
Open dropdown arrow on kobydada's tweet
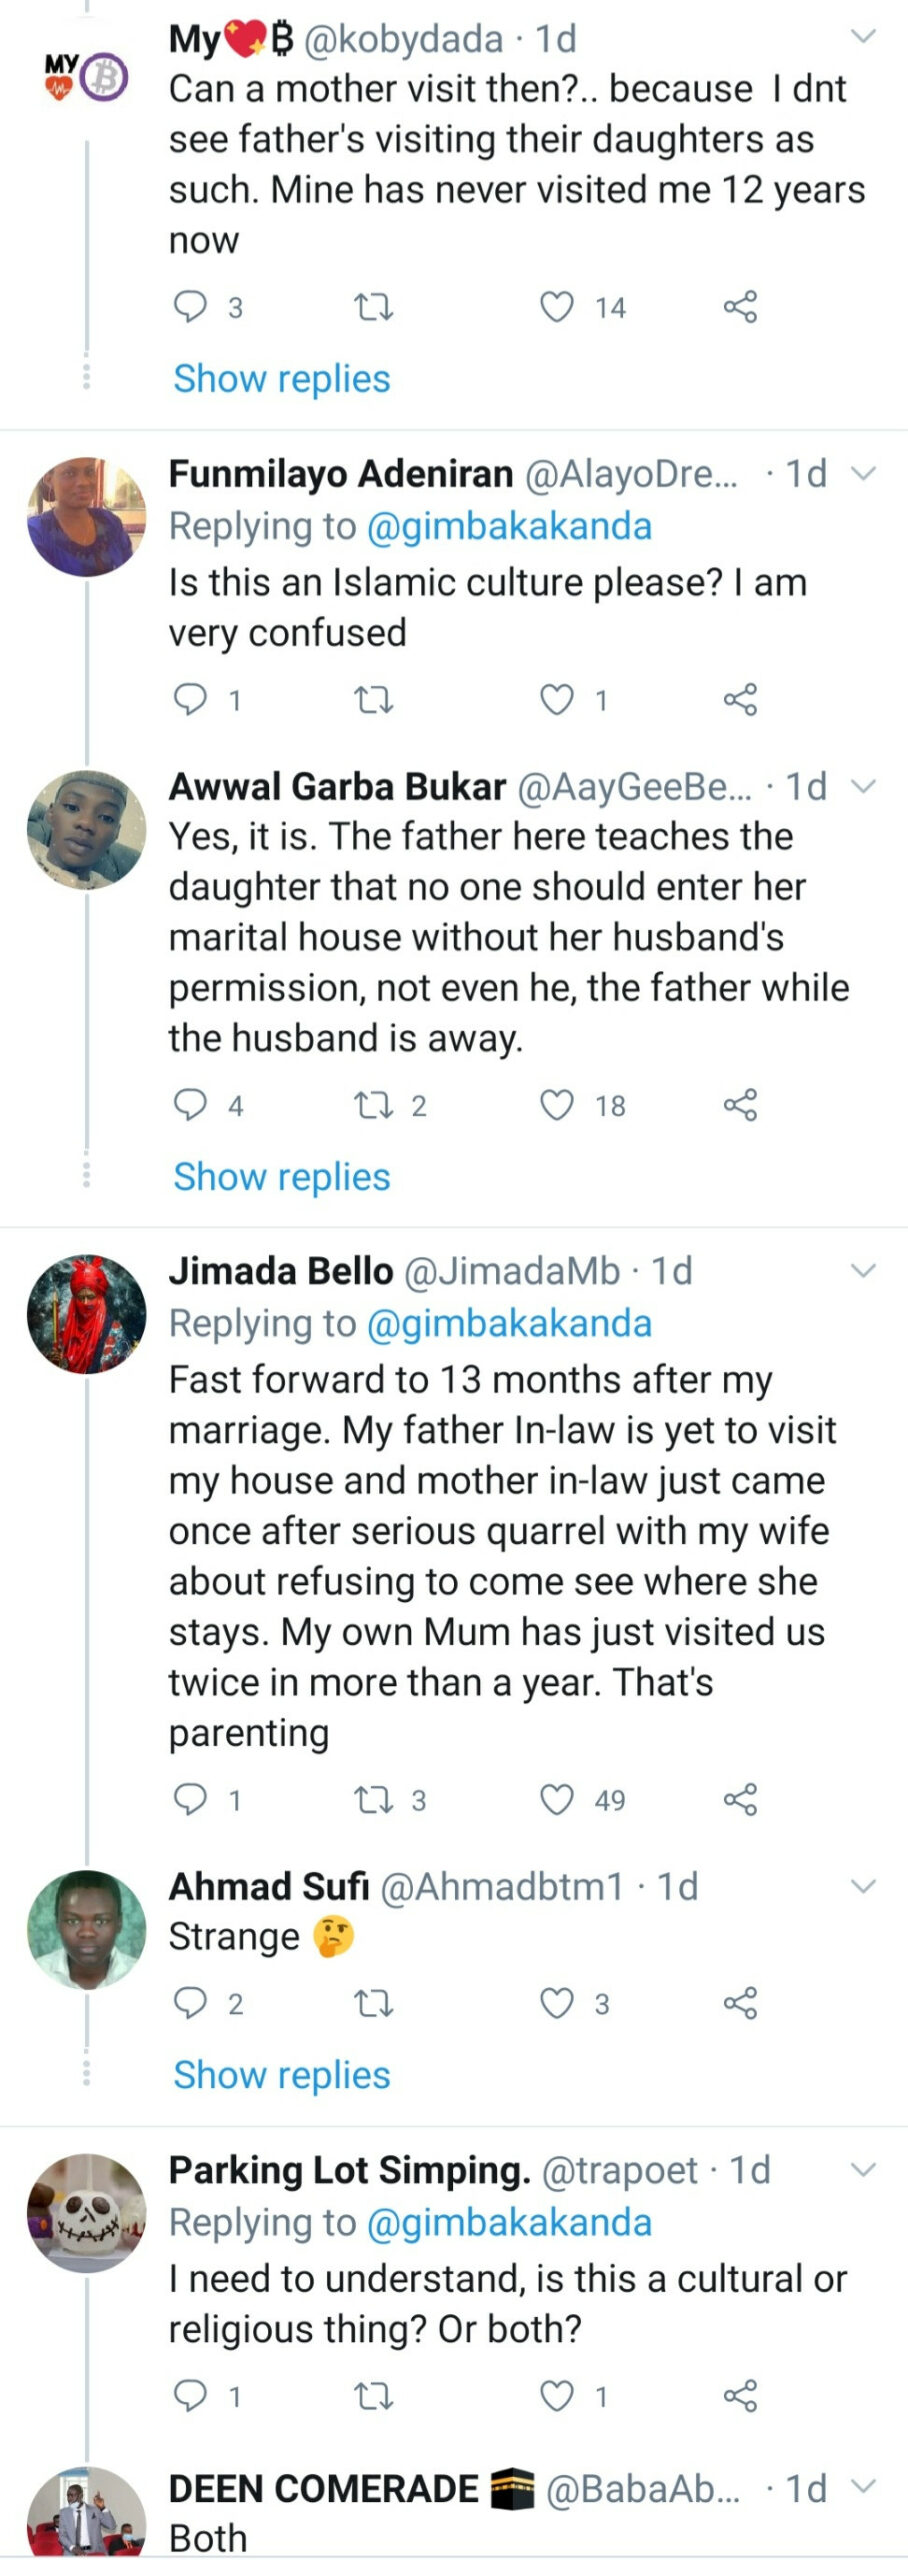pos(862,38)
